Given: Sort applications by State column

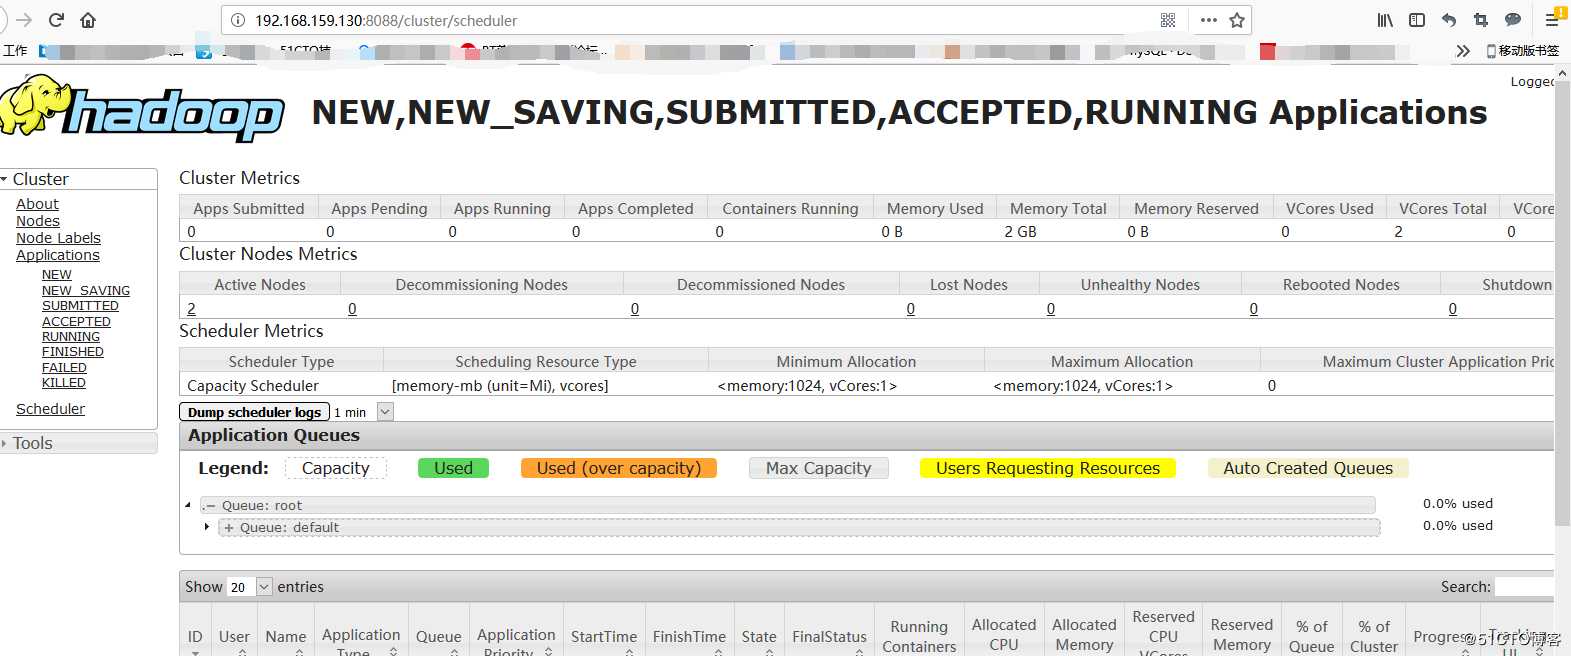Looking at the screenshot, I should (759, 637).
